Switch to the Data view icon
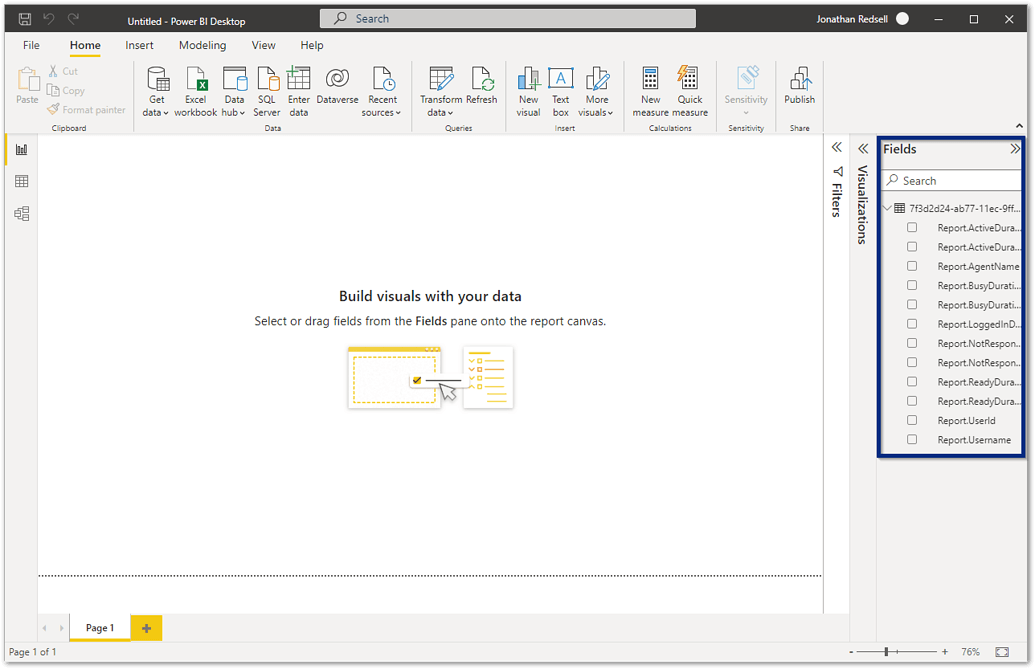The width and height of the screenshot is (1035, 669). [x=21, y=181]
